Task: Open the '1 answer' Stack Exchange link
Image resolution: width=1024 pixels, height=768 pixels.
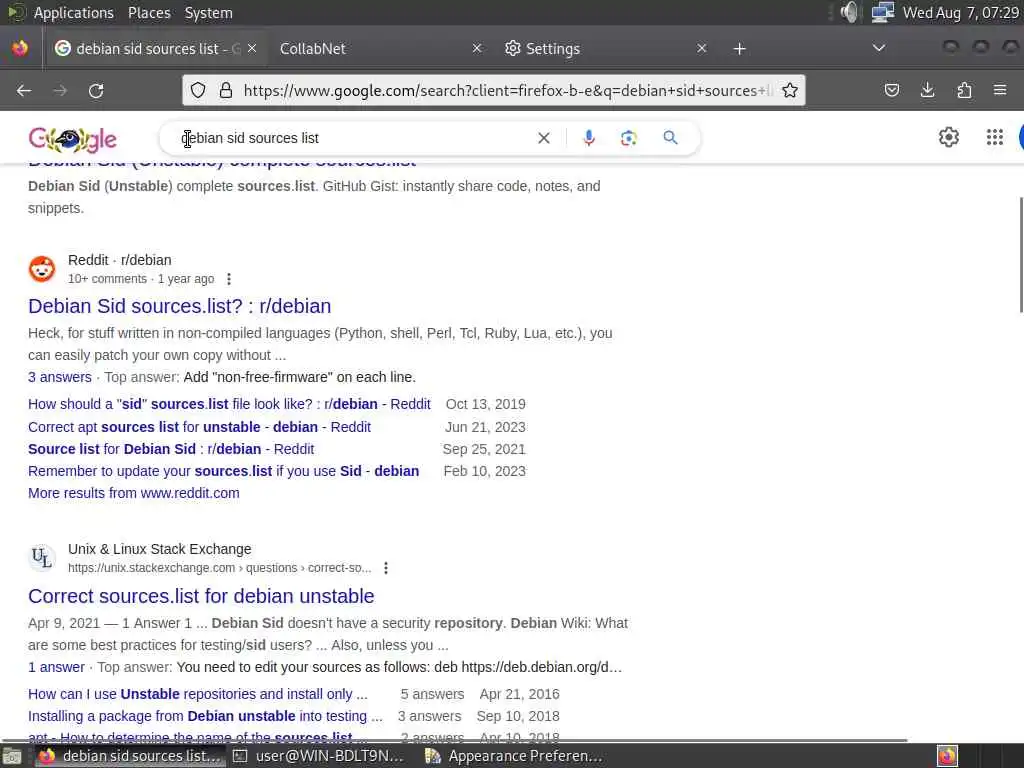Action: 56,667
